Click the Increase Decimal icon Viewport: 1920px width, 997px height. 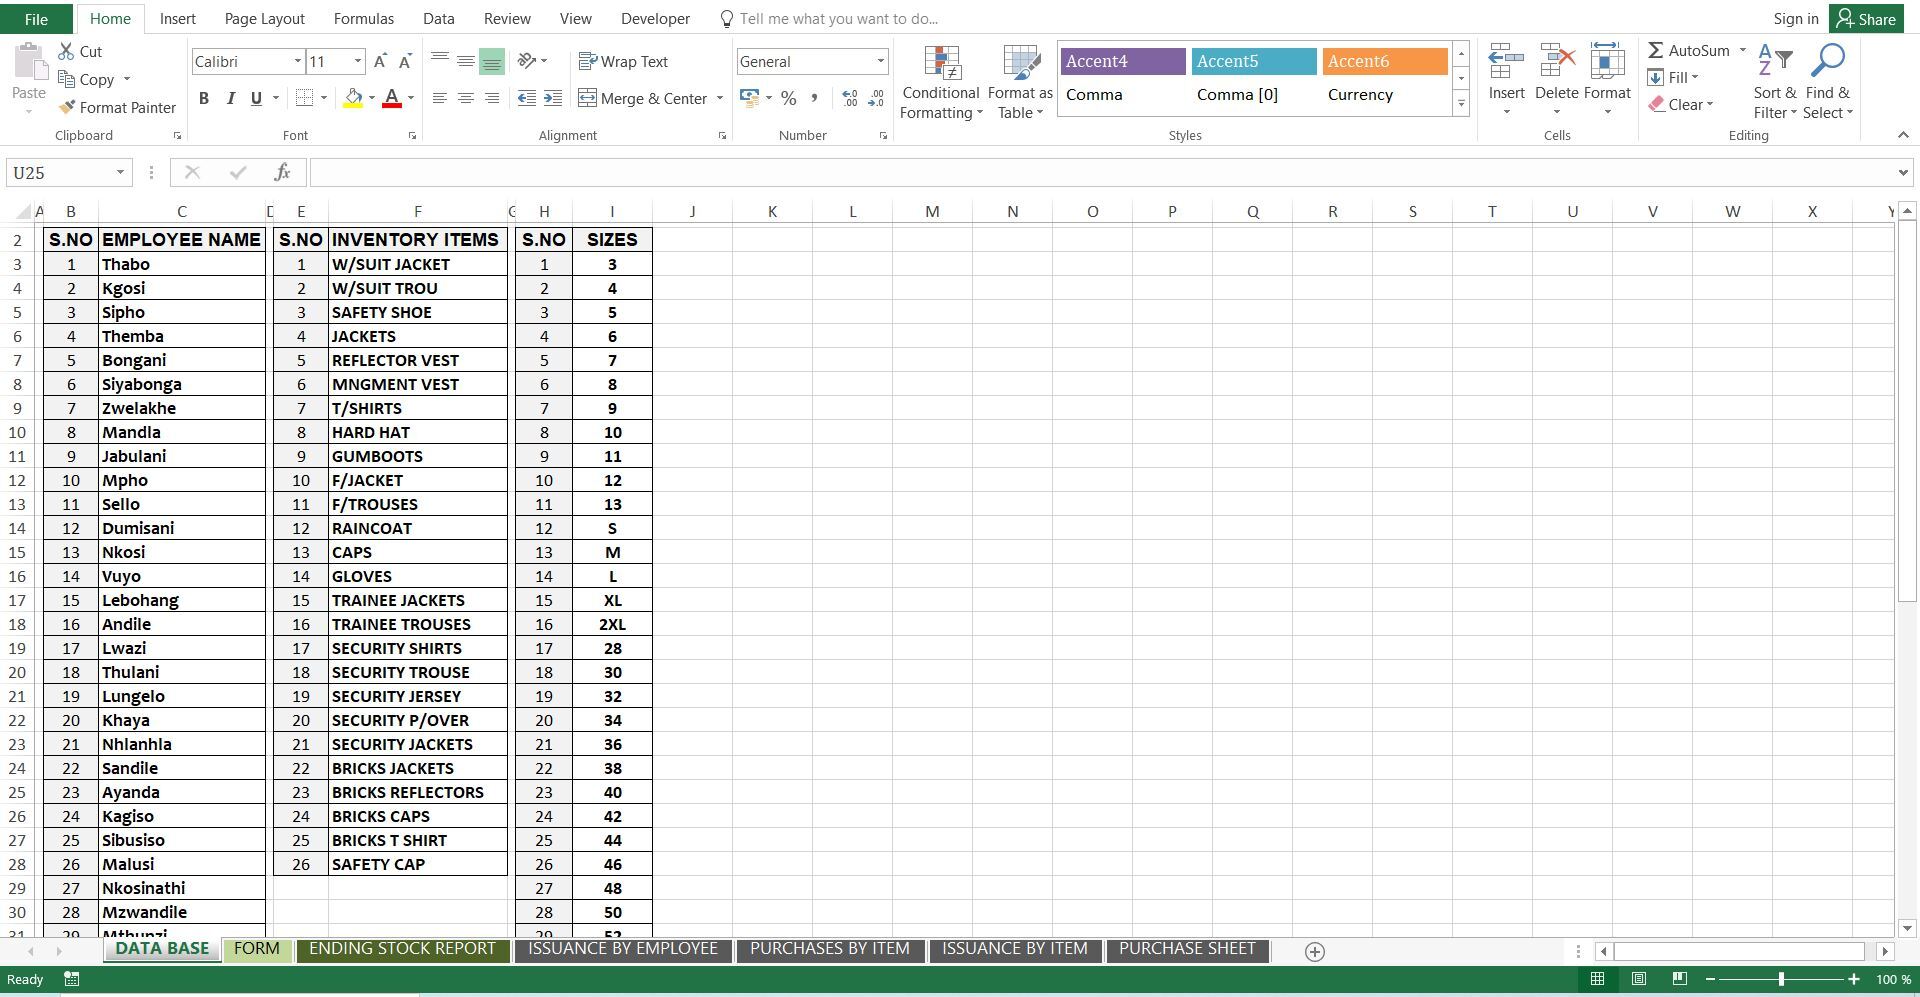point(849,98)
